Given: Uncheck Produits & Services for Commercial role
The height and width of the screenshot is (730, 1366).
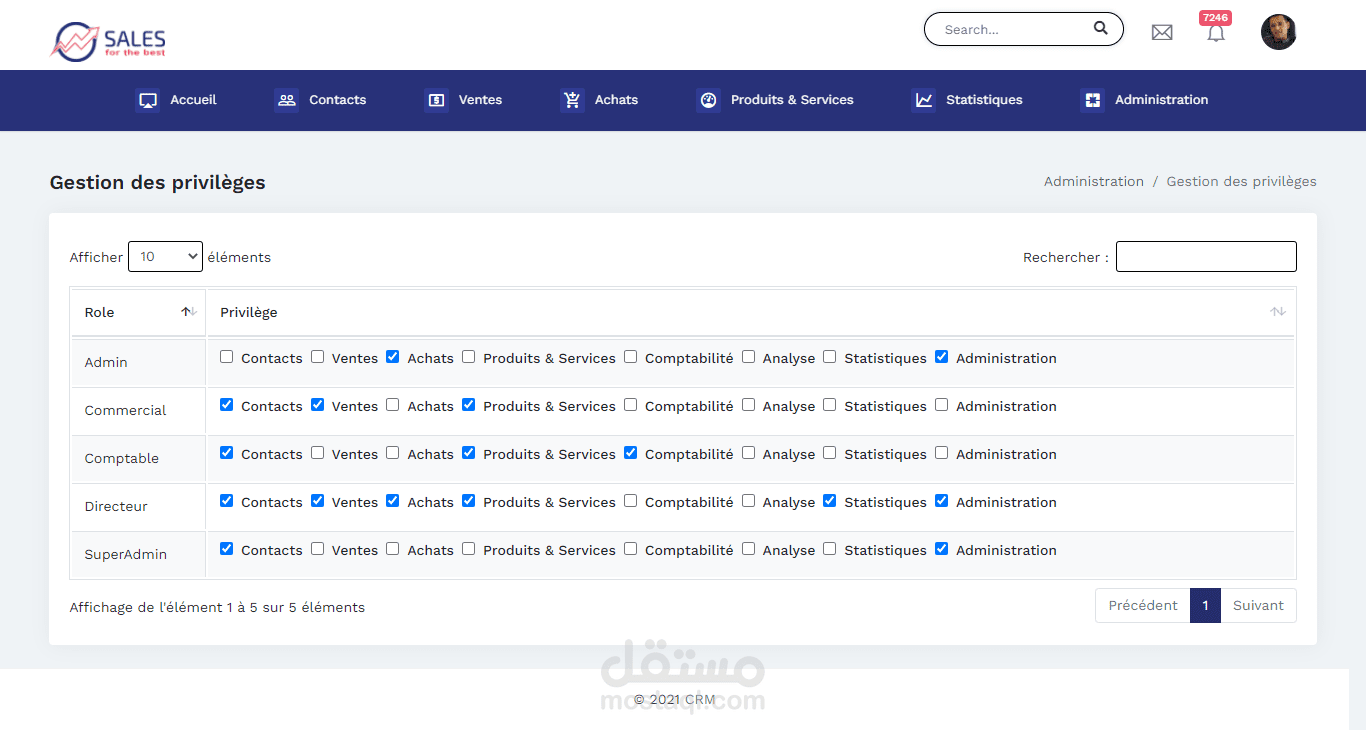Looking at the screenshot, I should point(468,405).
